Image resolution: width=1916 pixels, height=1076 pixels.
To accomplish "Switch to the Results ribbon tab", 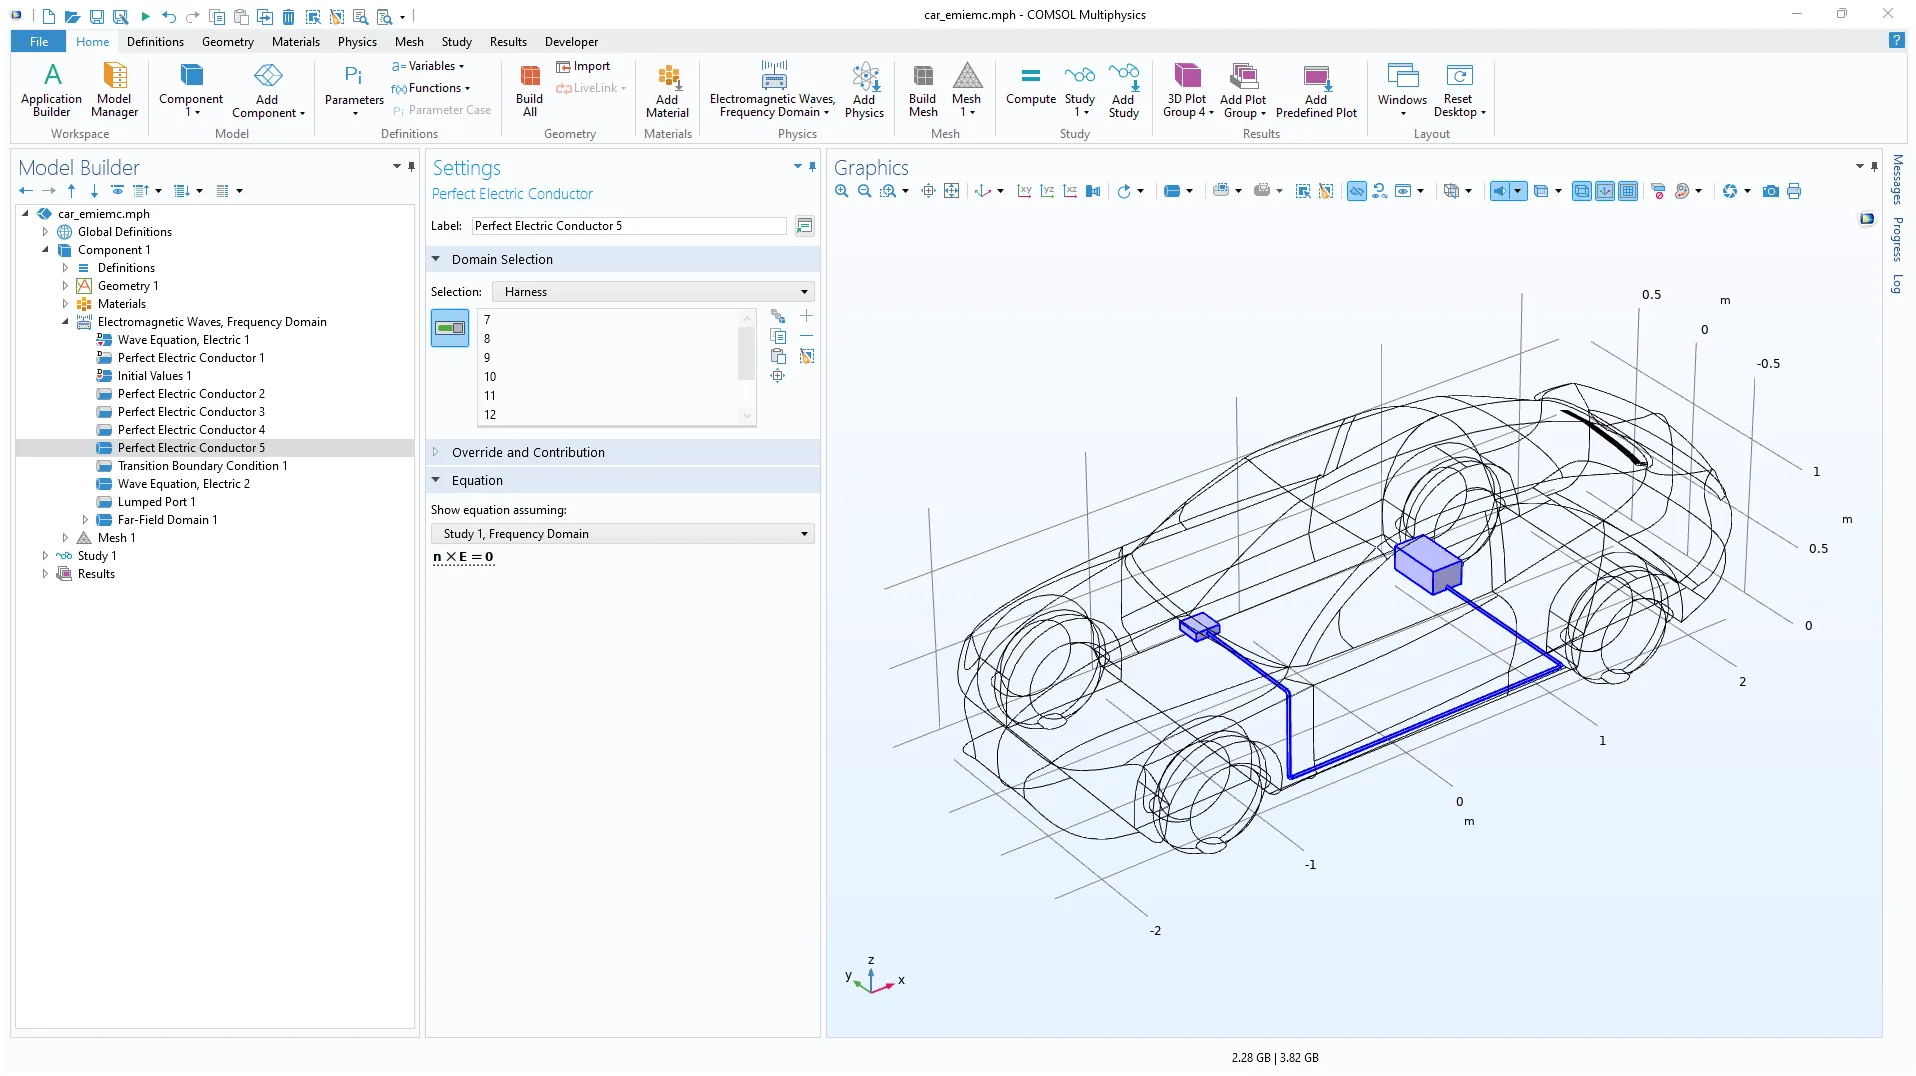I will [507, 42].
